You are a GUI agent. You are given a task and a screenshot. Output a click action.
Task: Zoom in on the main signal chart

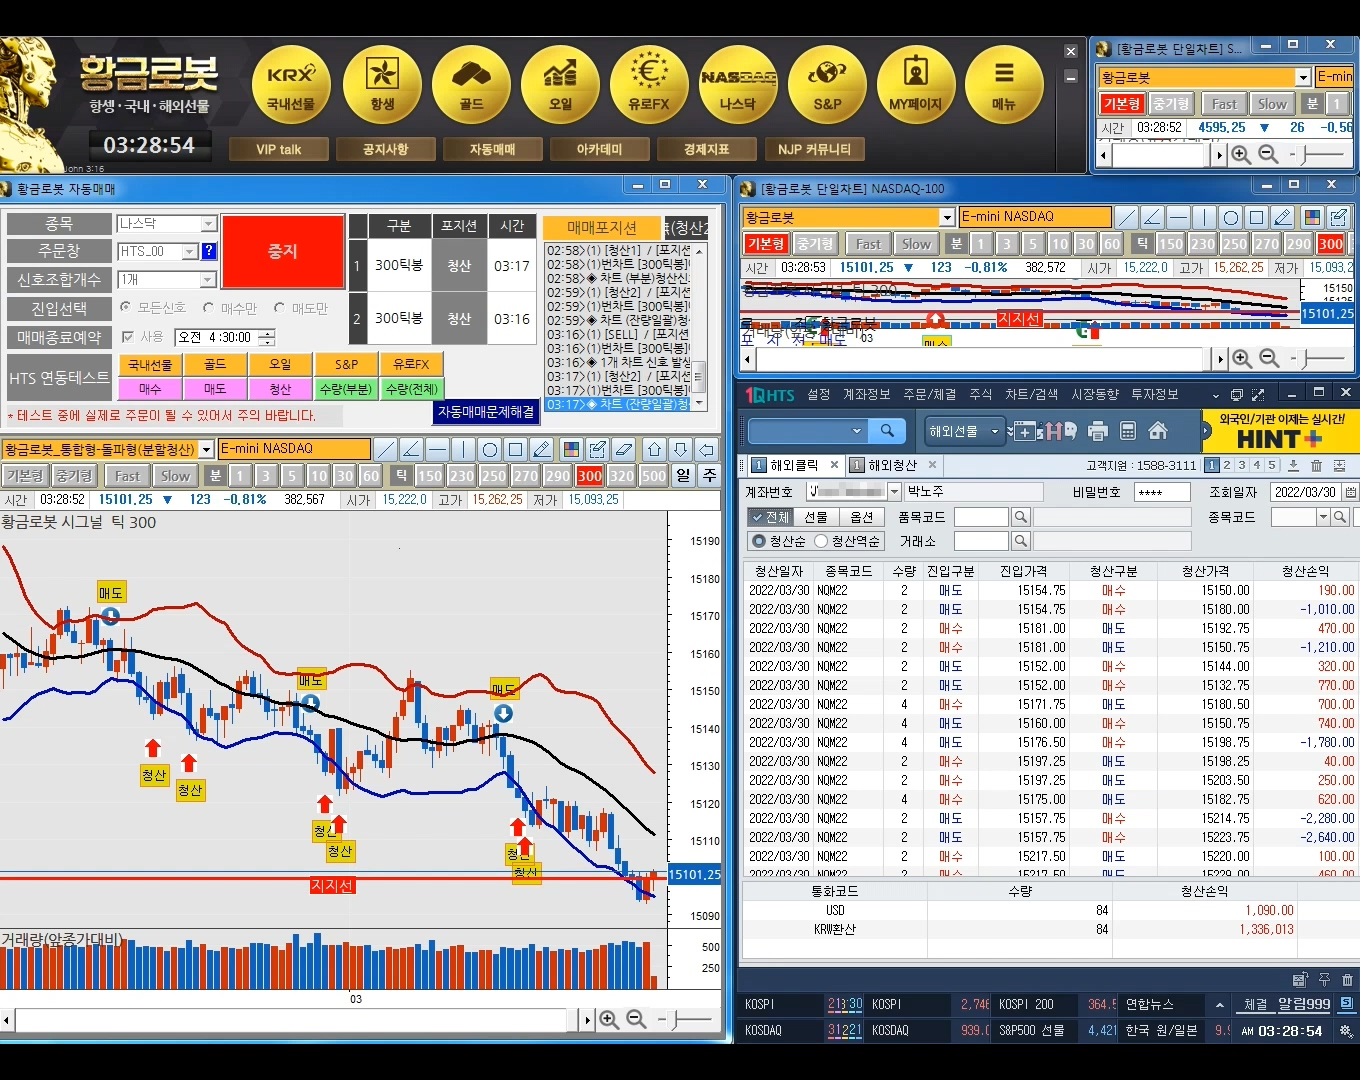[x=608, y=1020]
